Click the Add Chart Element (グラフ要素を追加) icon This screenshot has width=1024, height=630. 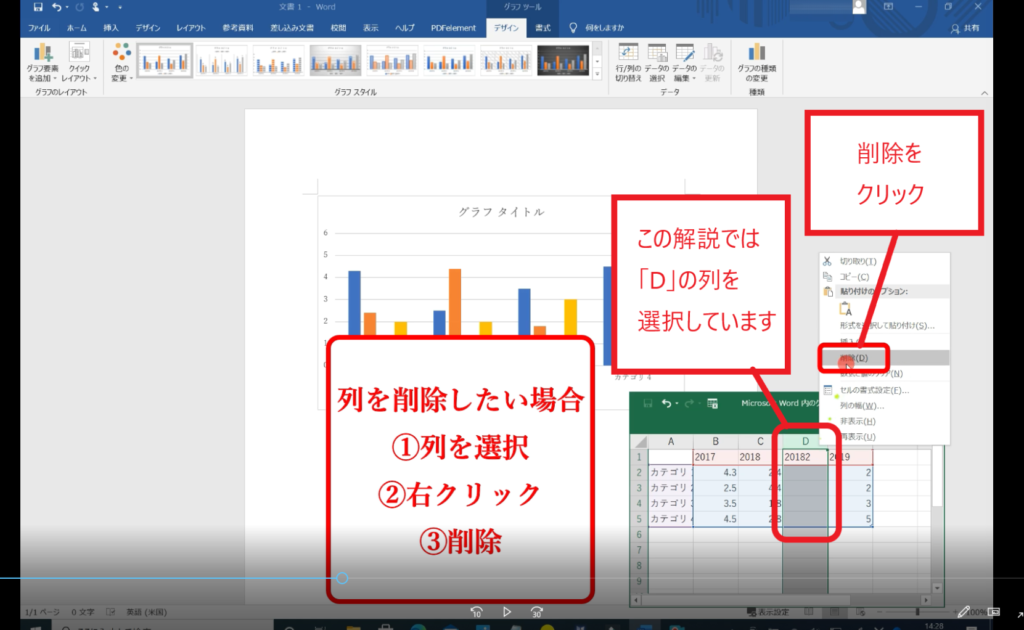43,61
